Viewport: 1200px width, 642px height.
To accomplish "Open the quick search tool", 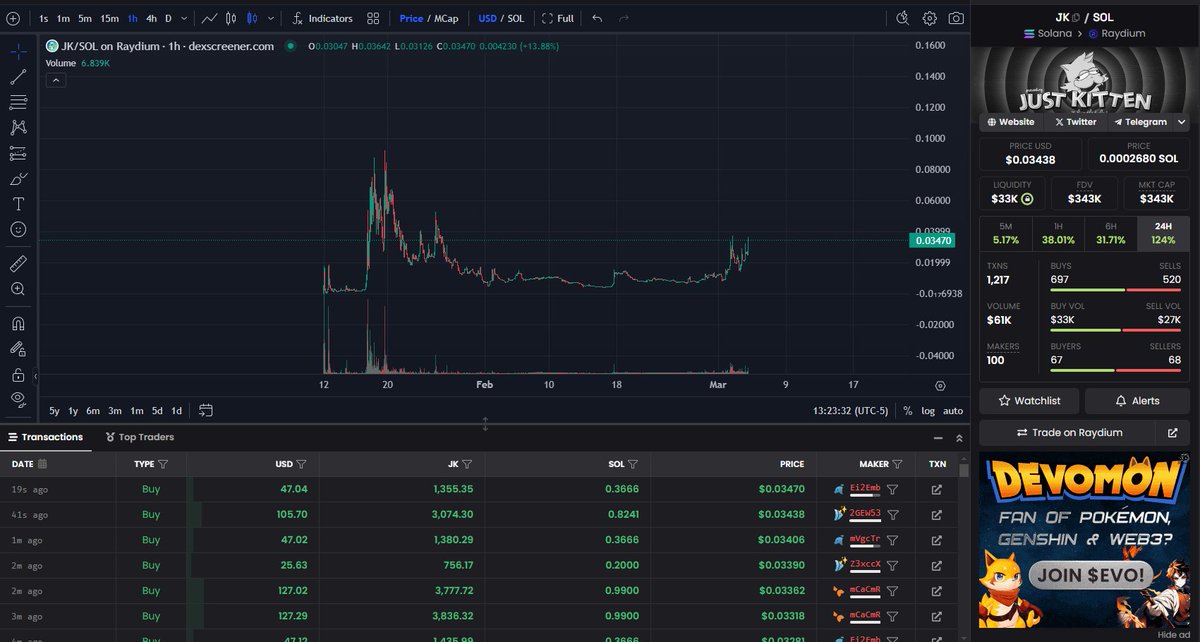I will coord(903,18).
